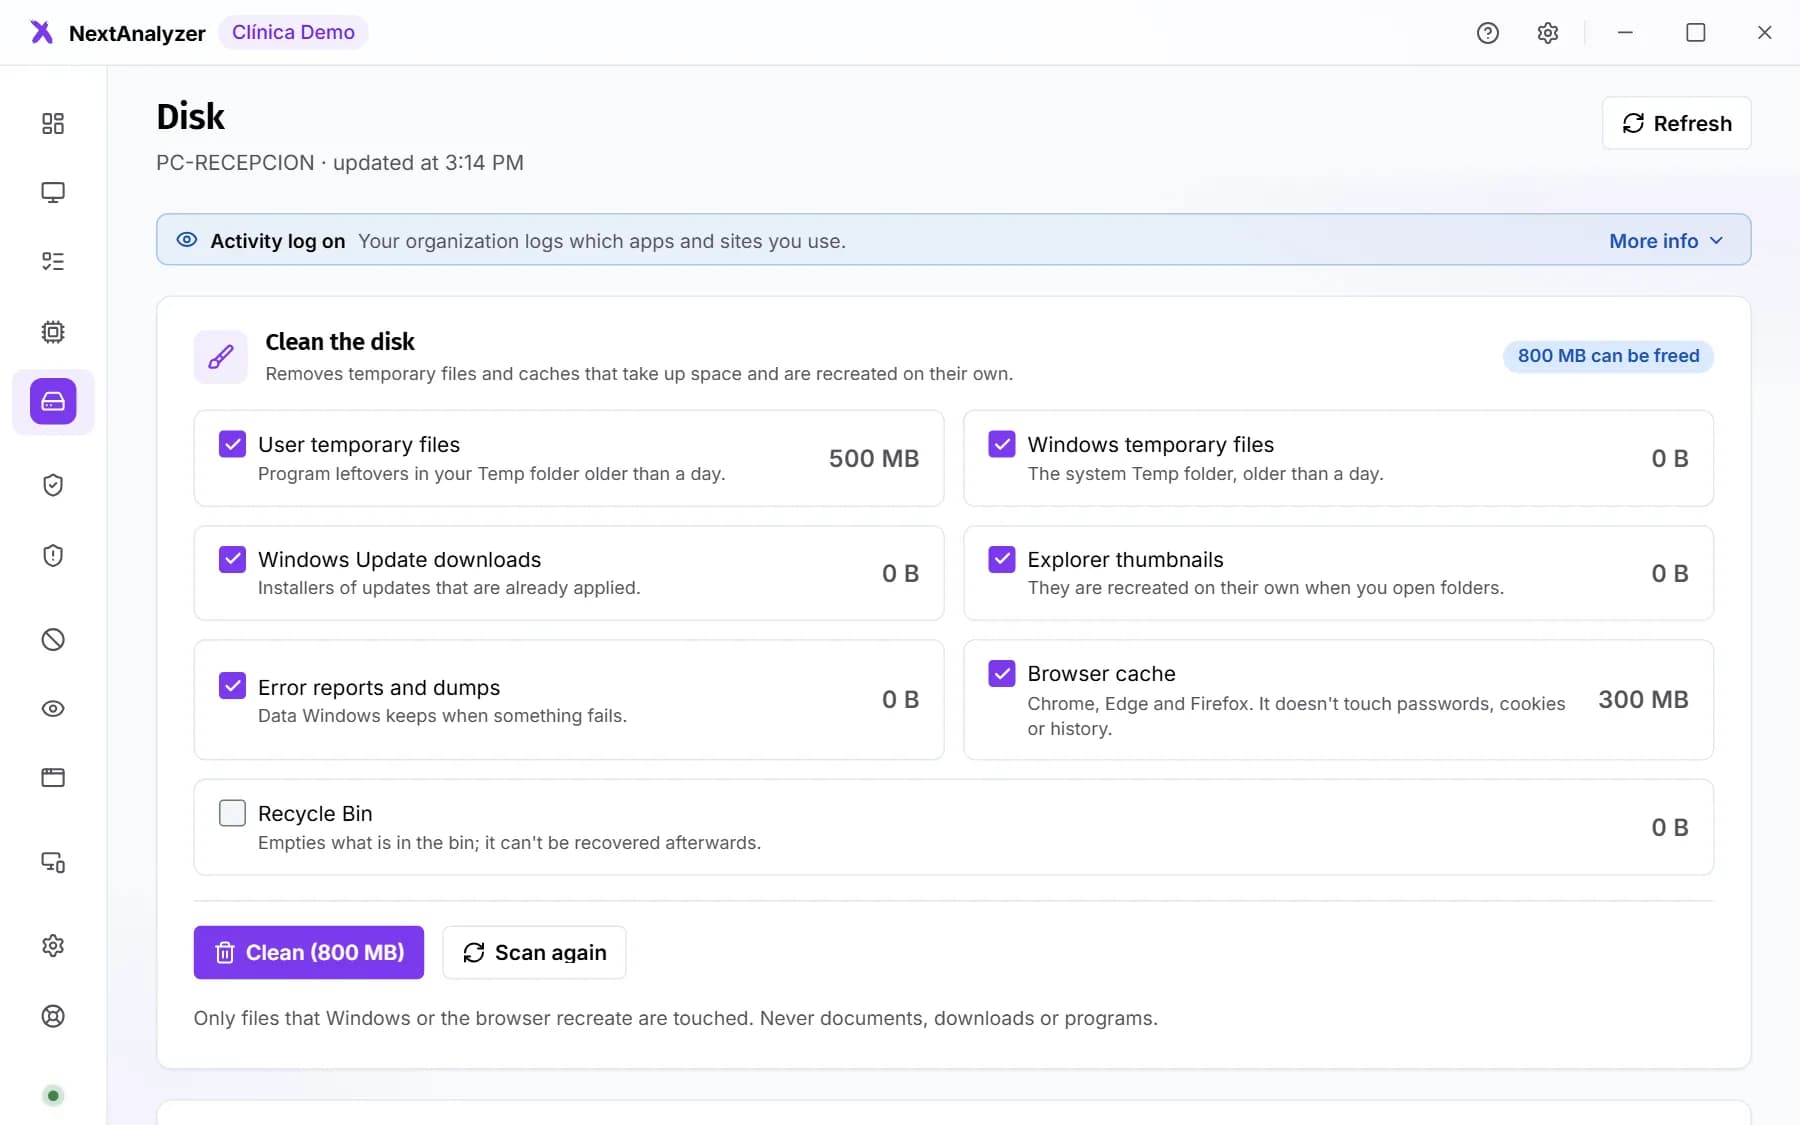Uncheck Explorer thumbnails checkbox
This screenshot has width=1800, height=1125.
point(1002,559)
